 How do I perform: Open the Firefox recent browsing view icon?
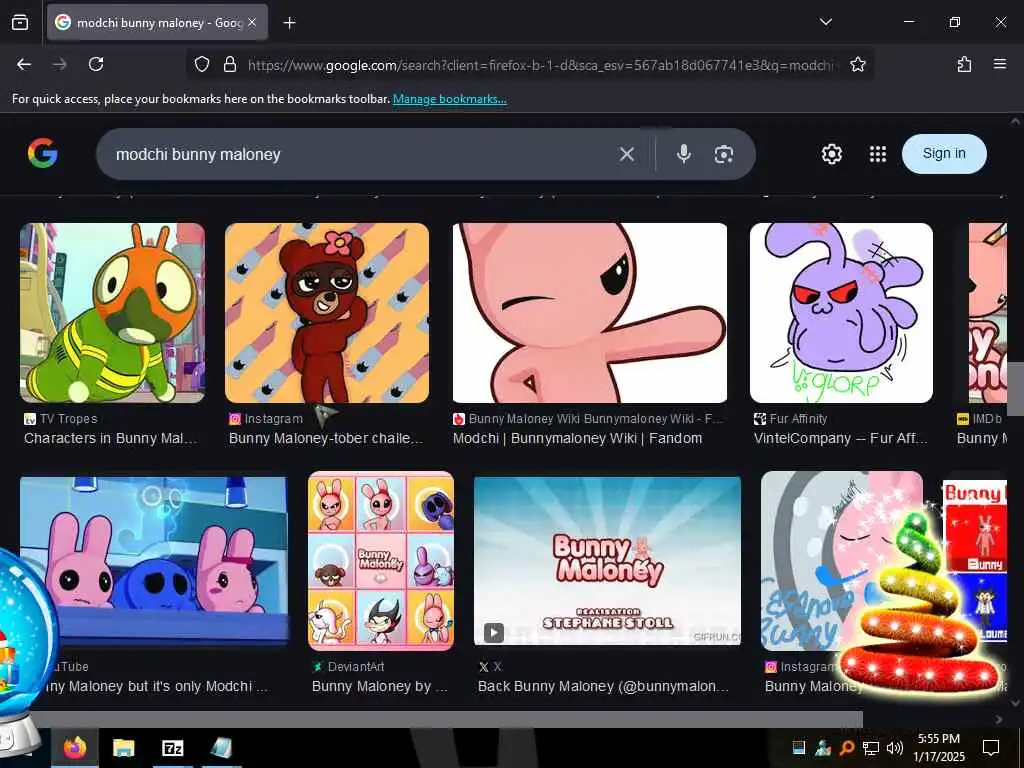click(x=20, y=23)
